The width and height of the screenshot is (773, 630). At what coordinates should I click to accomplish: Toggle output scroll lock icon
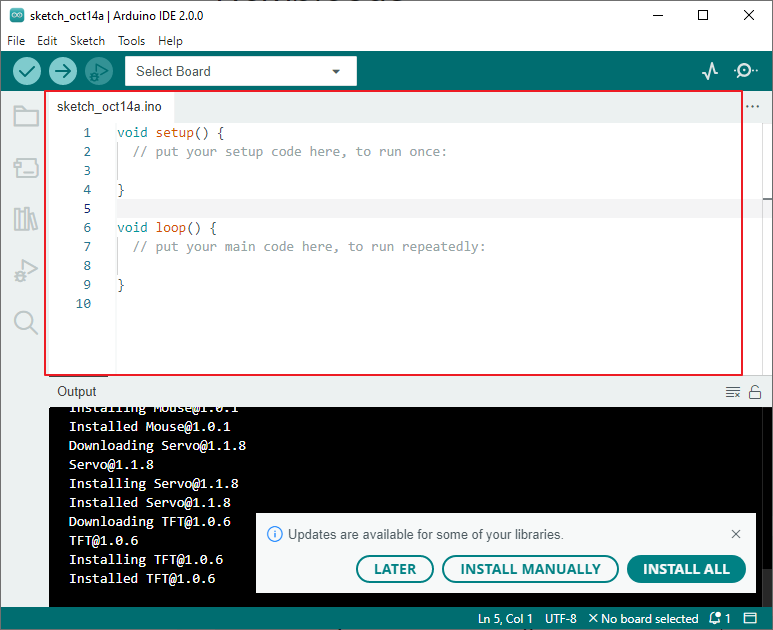[x=755, y=392]
